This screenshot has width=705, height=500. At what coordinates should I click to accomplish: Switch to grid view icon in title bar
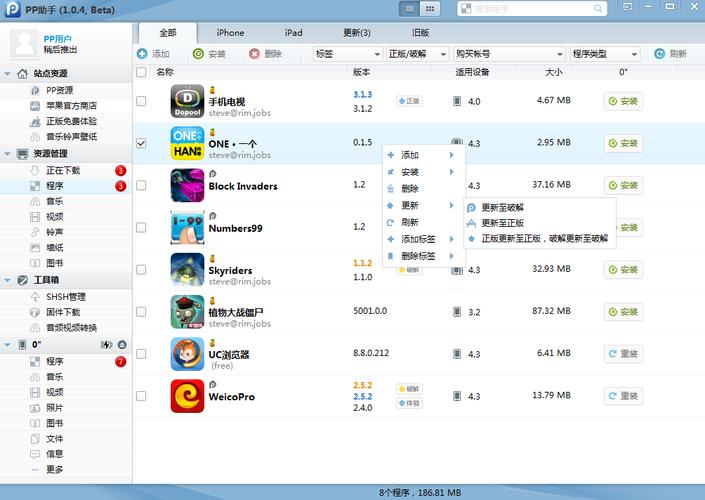(430, 8)
